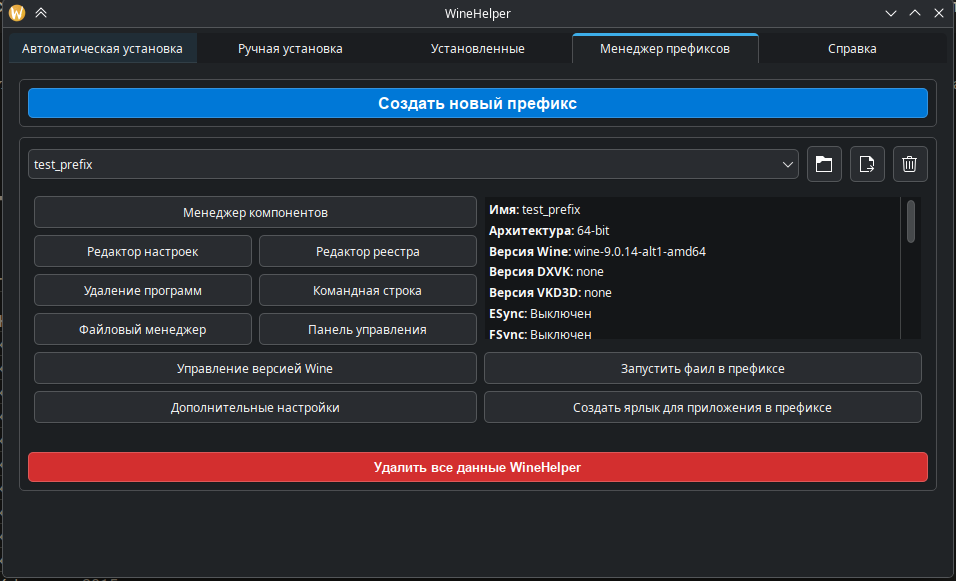Launch Редактор реестра
The image size is (956, 581).
pyautogui.click(x=367, y=252)
